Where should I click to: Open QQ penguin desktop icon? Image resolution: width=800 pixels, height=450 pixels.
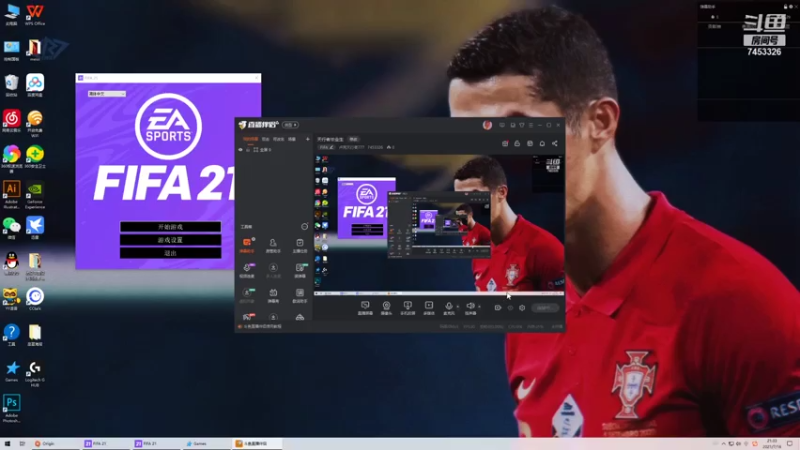click(11, 263)
